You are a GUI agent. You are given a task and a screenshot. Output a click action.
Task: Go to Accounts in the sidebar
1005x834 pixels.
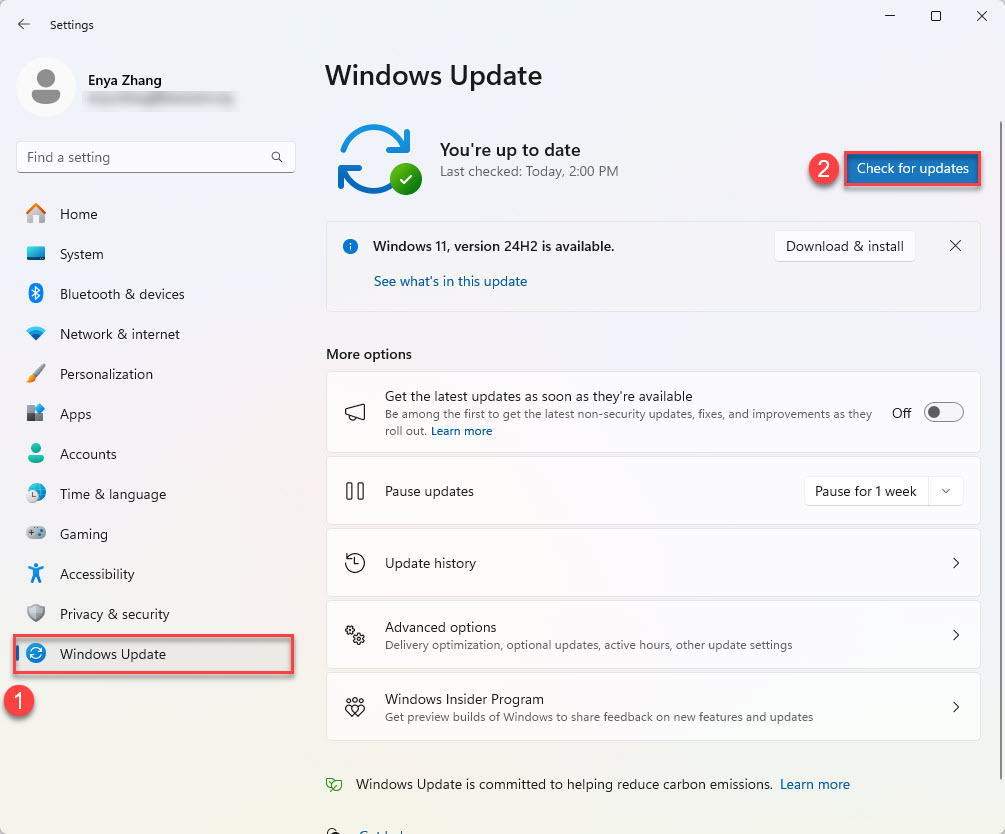(88, 454)
